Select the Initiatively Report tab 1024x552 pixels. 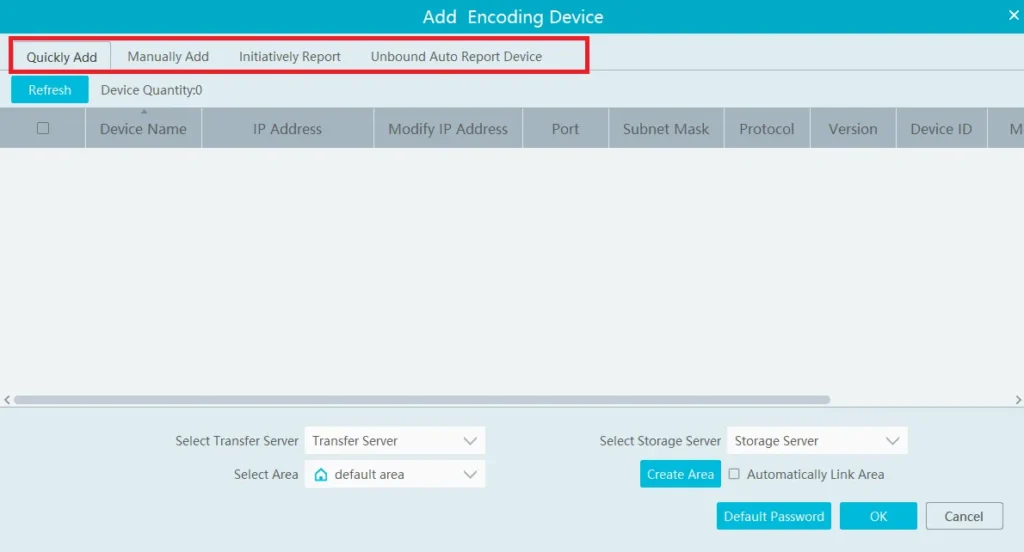[289, 57]
